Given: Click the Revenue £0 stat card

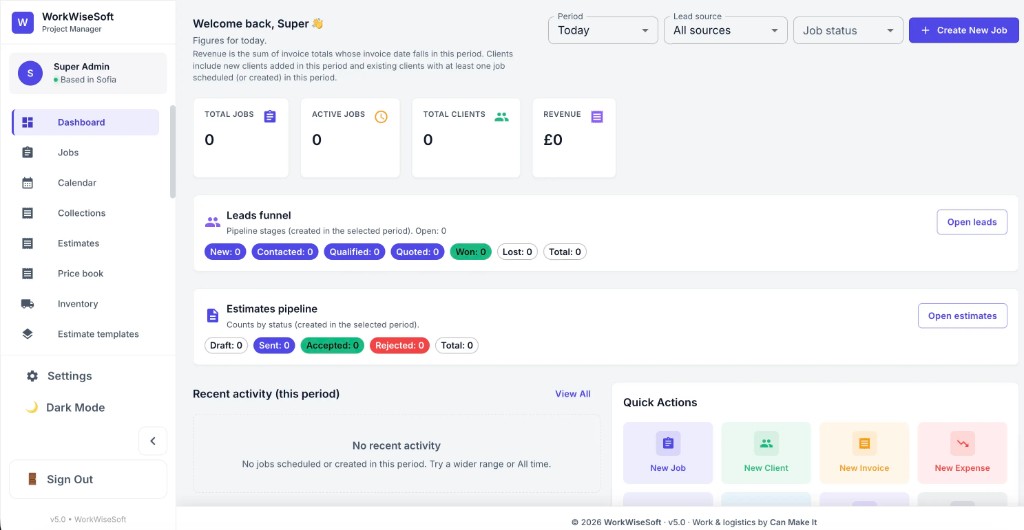Looking at the screenshot, I should 574,138.
